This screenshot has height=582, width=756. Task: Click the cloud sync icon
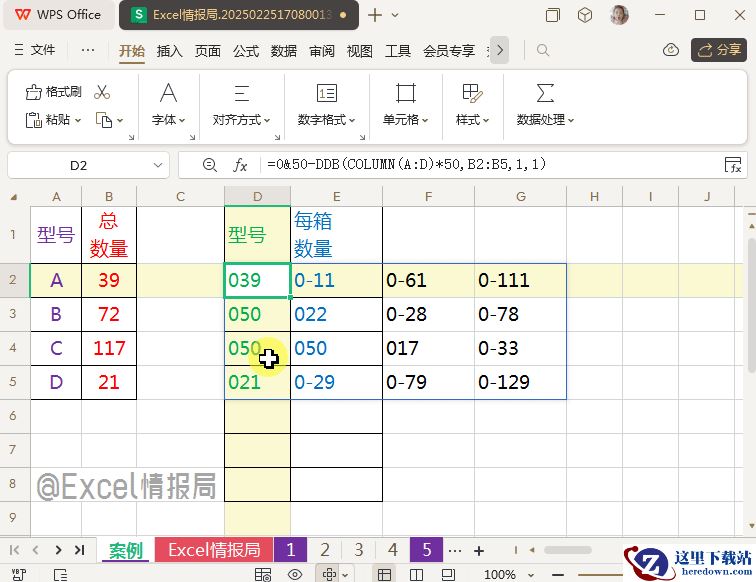[x=671, y=50]
